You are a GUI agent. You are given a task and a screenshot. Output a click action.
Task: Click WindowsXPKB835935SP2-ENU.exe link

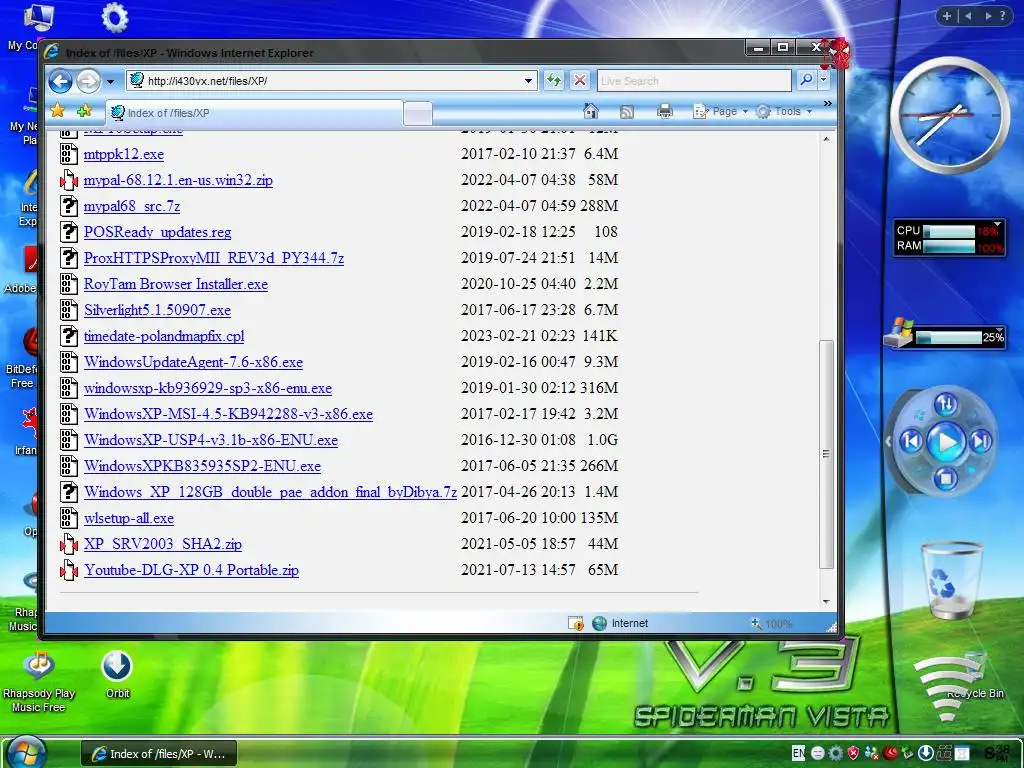(x=202, y=466)
